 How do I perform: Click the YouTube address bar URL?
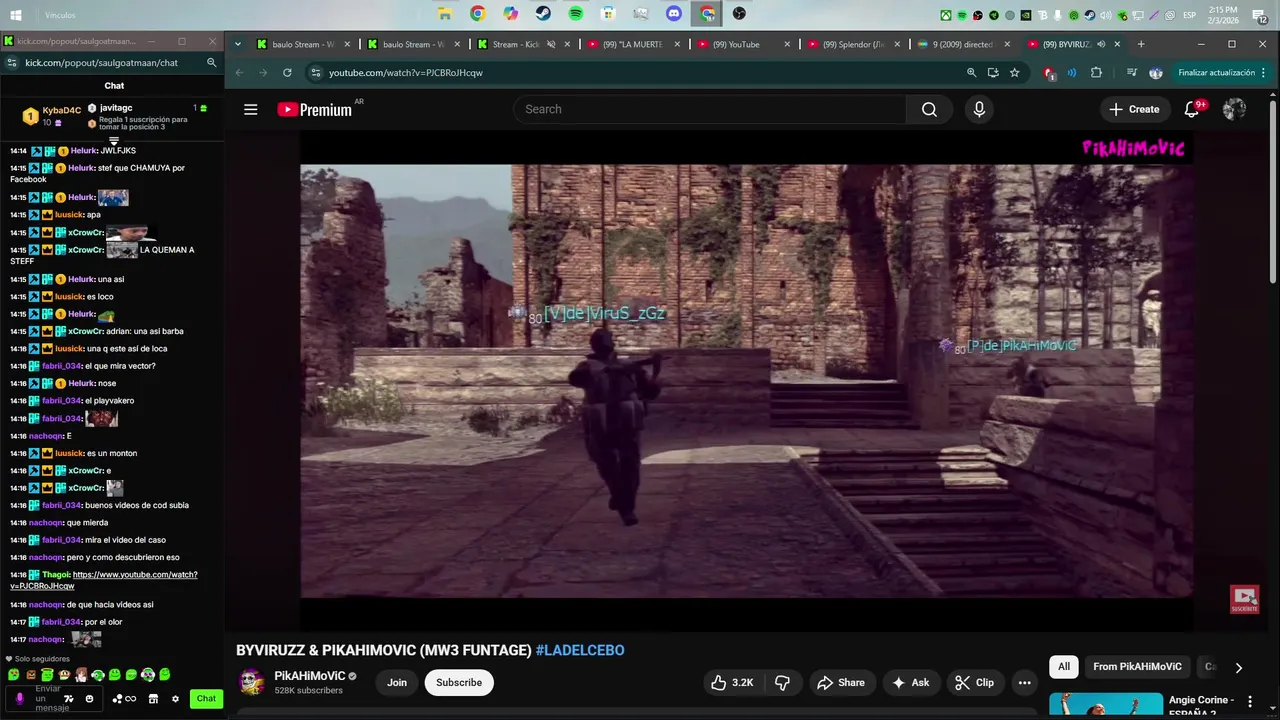(x=406, y=73)
